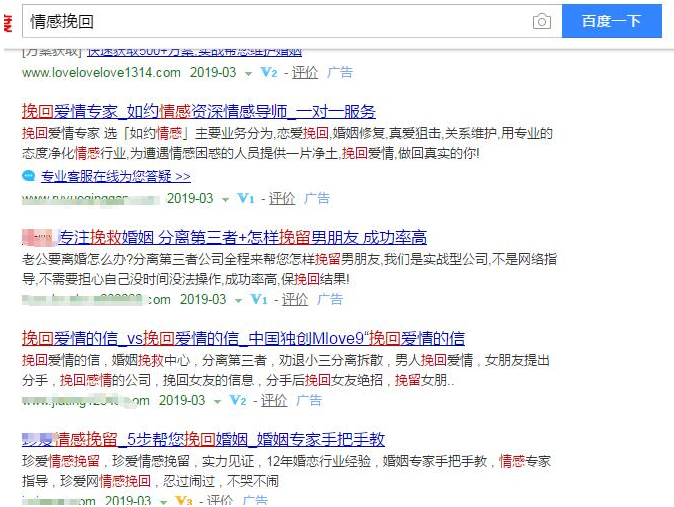The height and width of the screenshot is (507, 674).
Task: Click the V1 badge under 如约情感 result
Action: [245, 198]
